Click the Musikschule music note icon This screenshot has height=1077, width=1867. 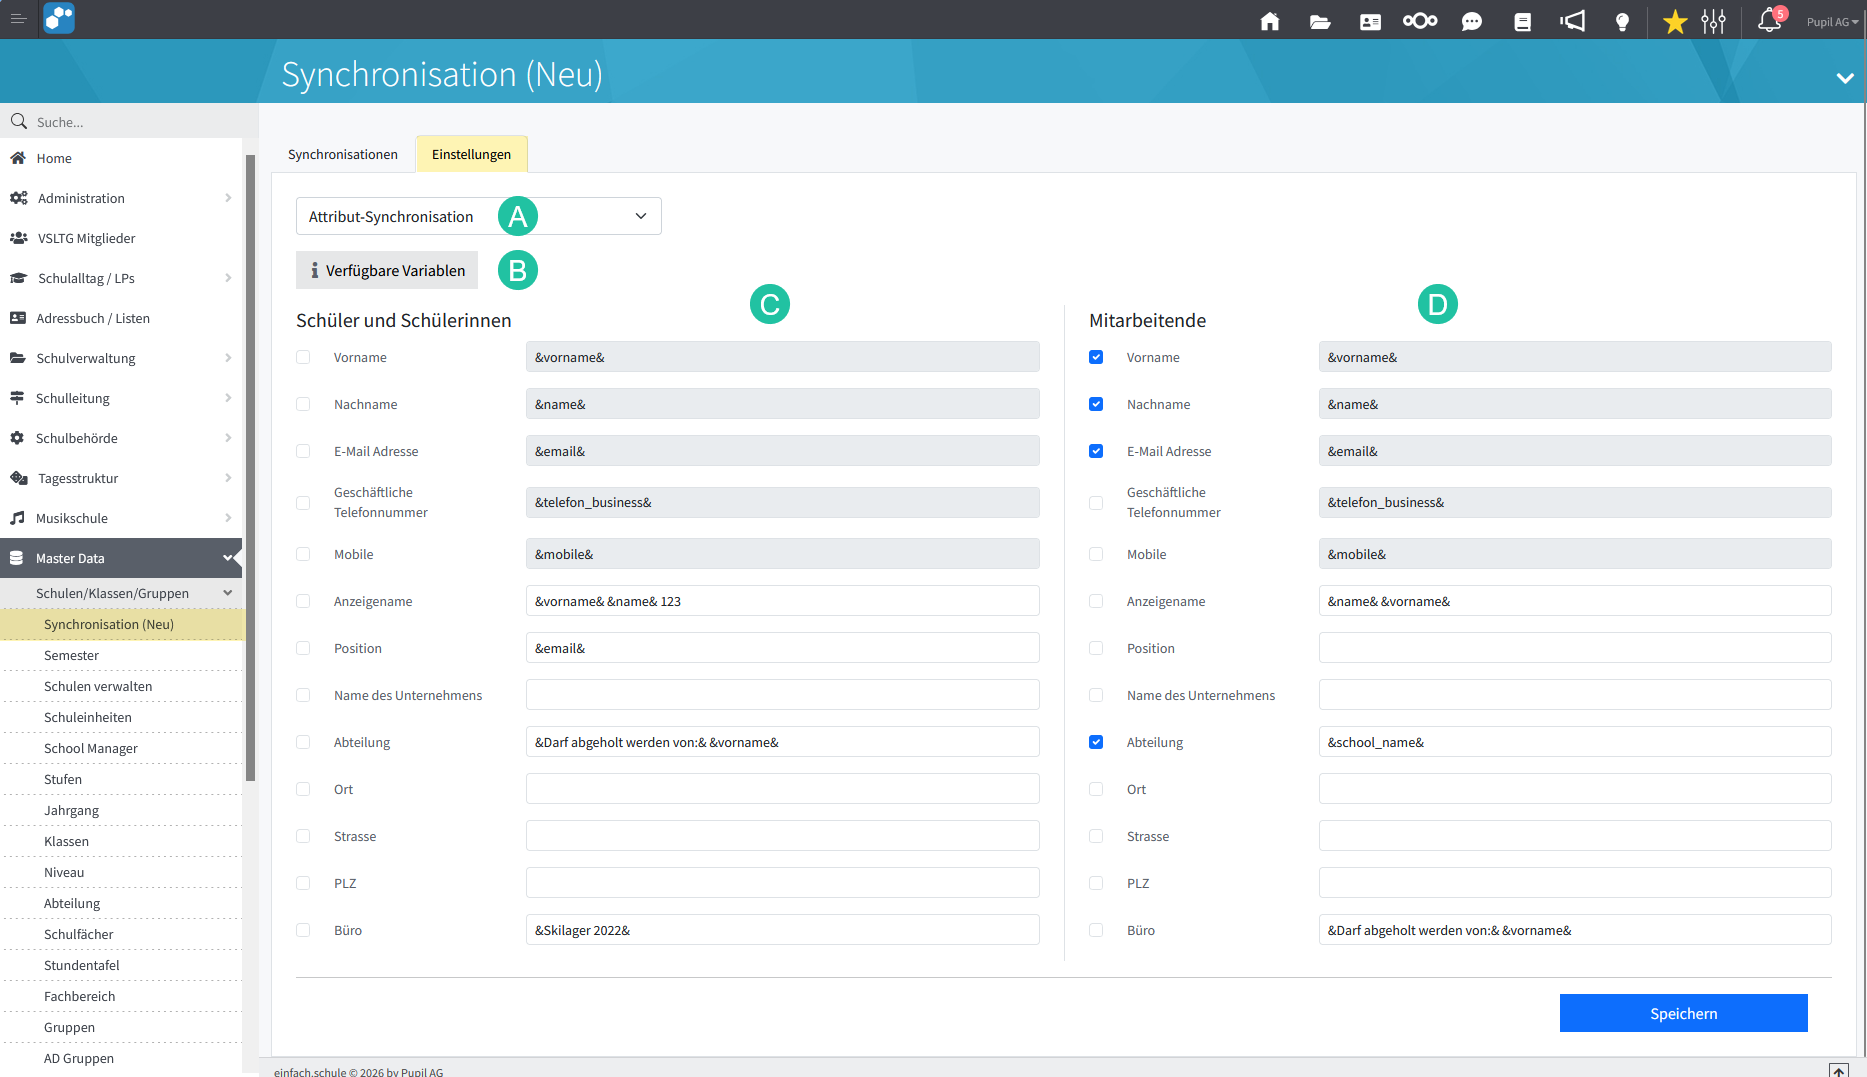point(17,518)
